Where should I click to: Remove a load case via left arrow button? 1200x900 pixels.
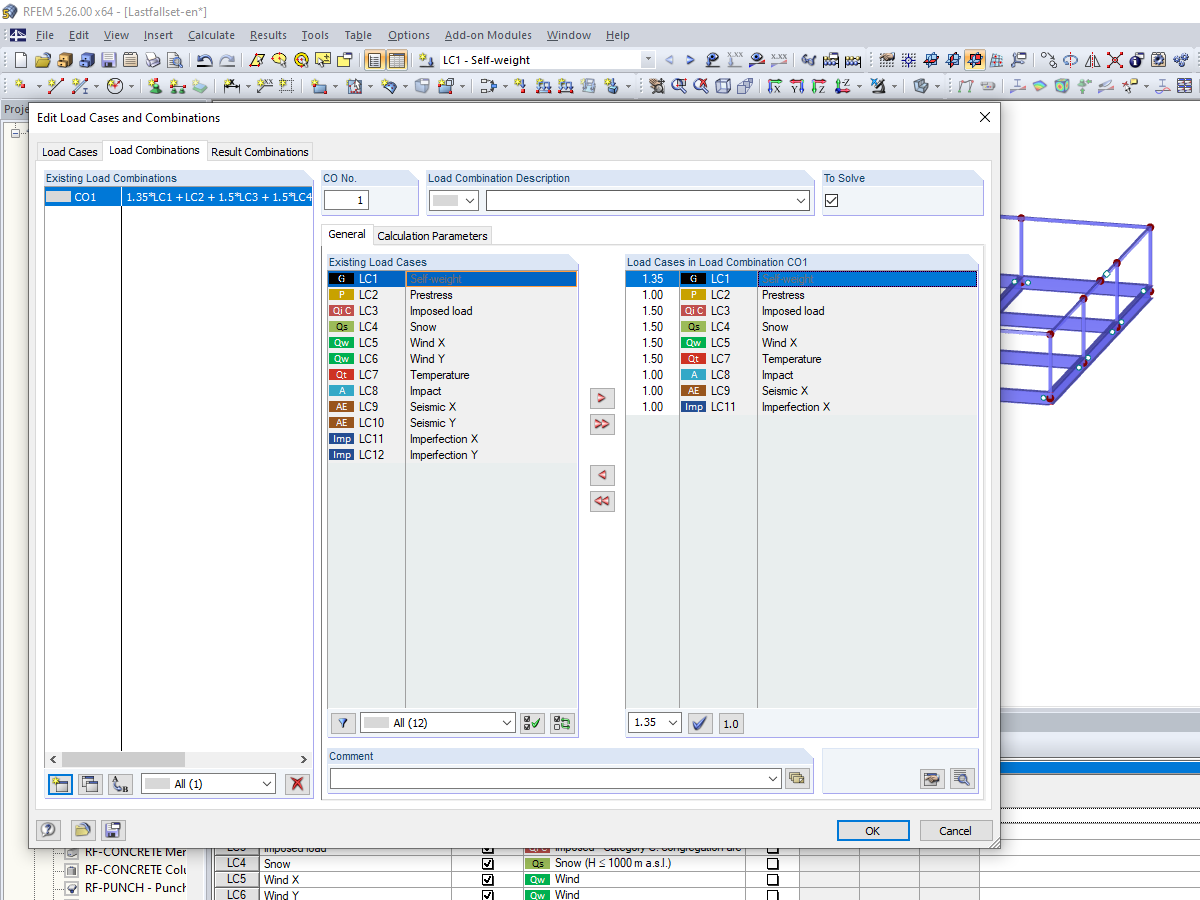(602, 475)
